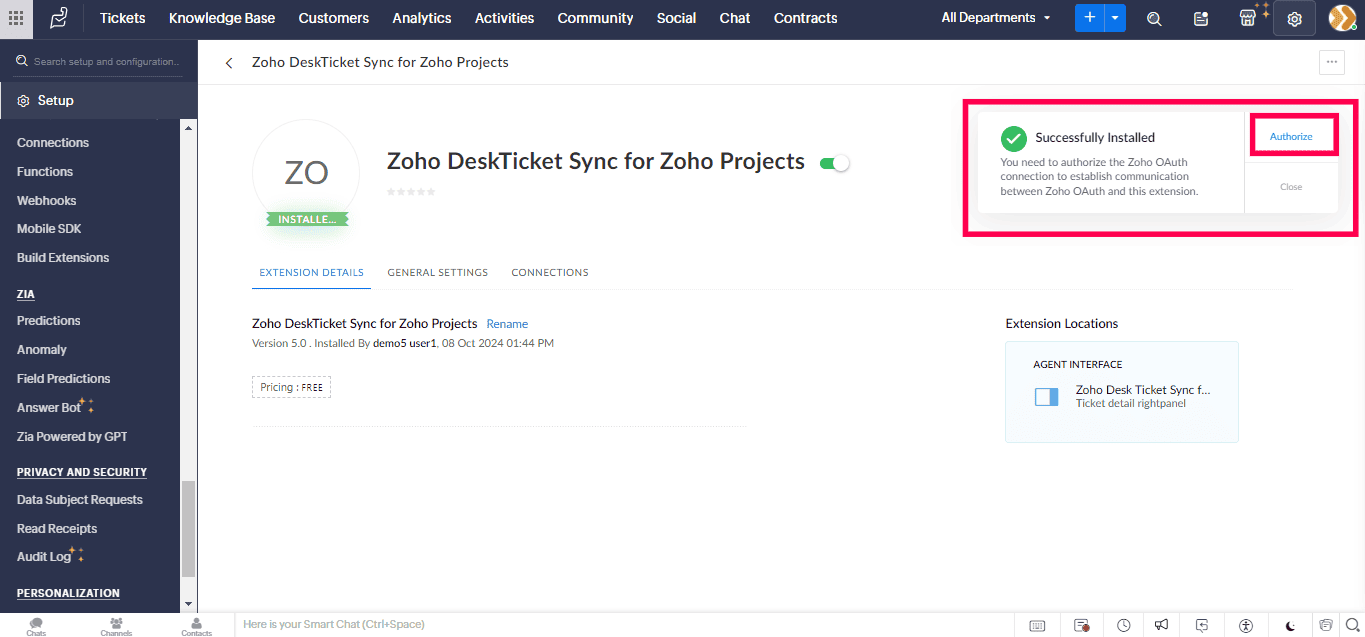This screenshot has width=1365, height=637.
Task: Open the three-dots more options menu
Action: (x=1331, y=62)
